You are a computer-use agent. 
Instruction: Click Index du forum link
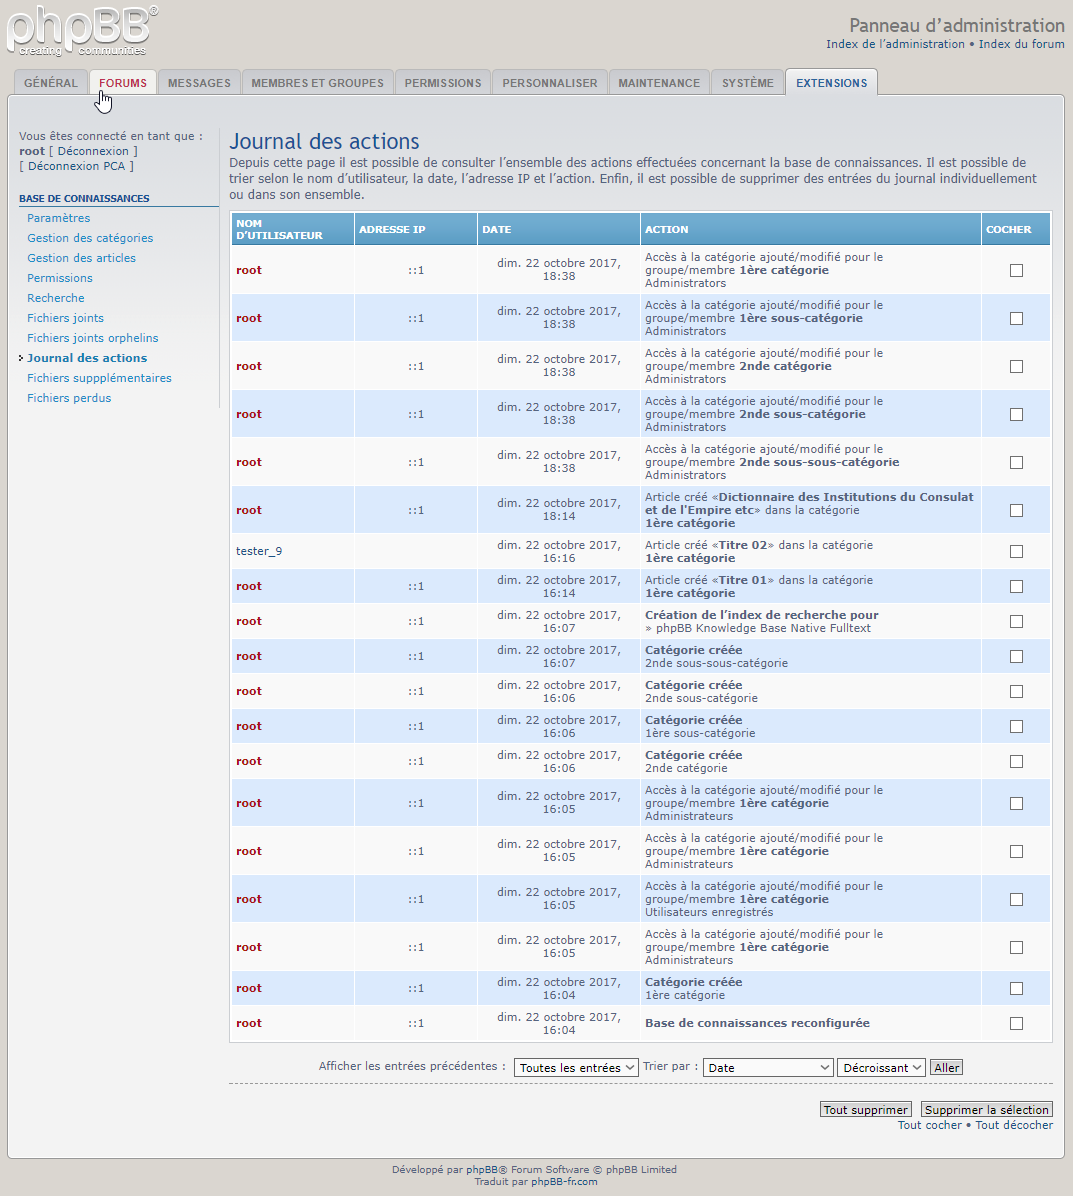[1021, 44]
